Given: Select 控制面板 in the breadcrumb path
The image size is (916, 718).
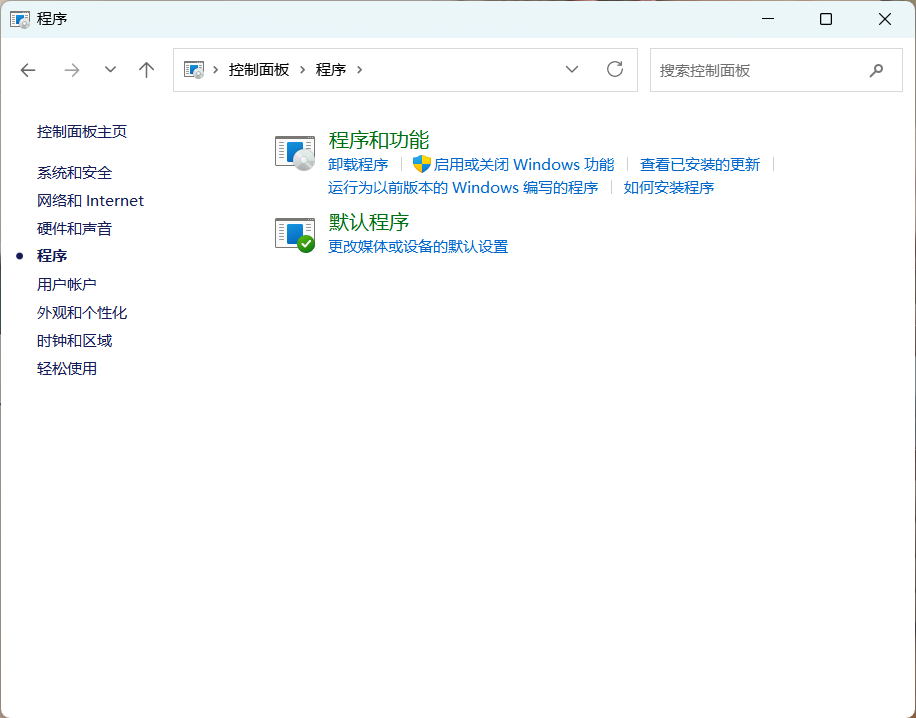Looking at the screenshot, I should pyautogui.click(x=259, y=70).
